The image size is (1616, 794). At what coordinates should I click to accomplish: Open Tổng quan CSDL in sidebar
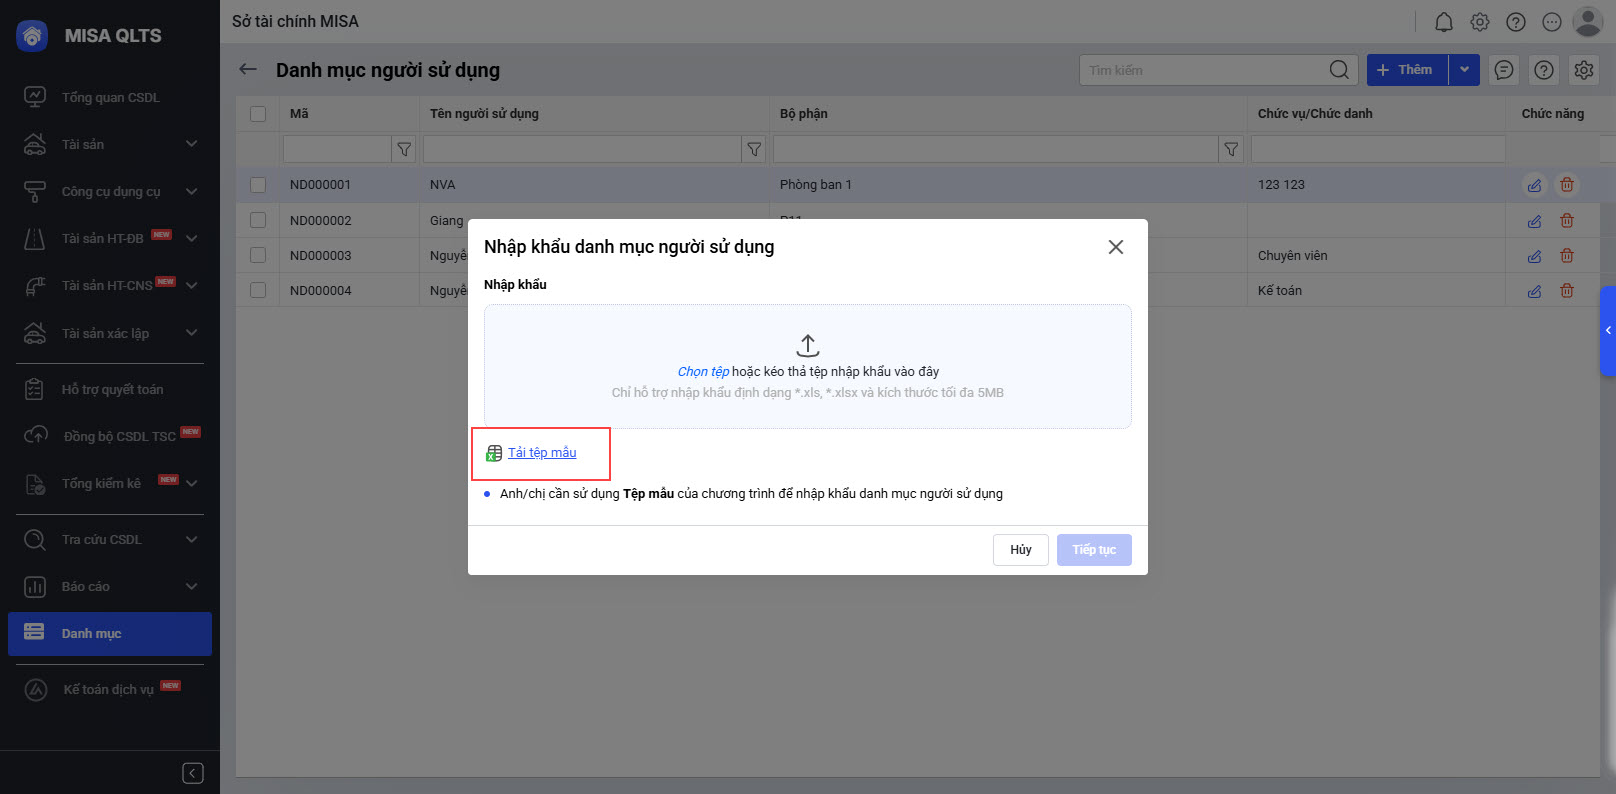110,97
